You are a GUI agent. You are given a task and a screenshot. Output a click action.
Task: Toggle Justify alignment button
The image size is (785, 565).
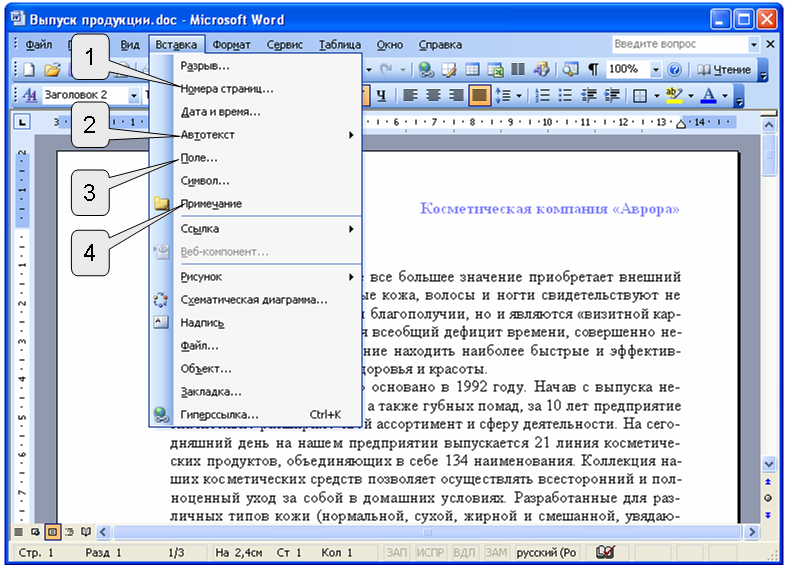click(479, 95)
